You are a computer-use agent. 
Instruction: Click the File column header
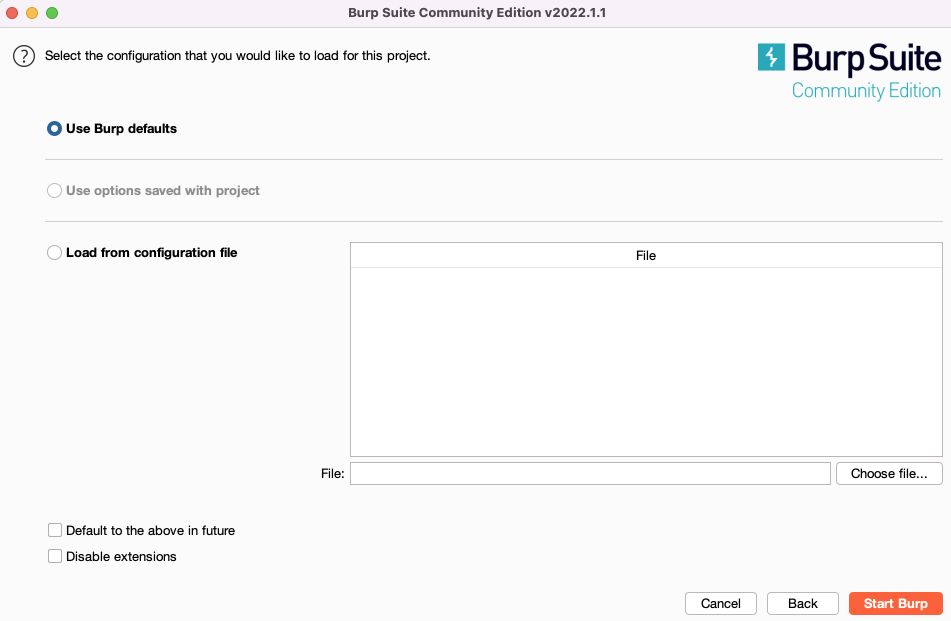pos(645,255)
